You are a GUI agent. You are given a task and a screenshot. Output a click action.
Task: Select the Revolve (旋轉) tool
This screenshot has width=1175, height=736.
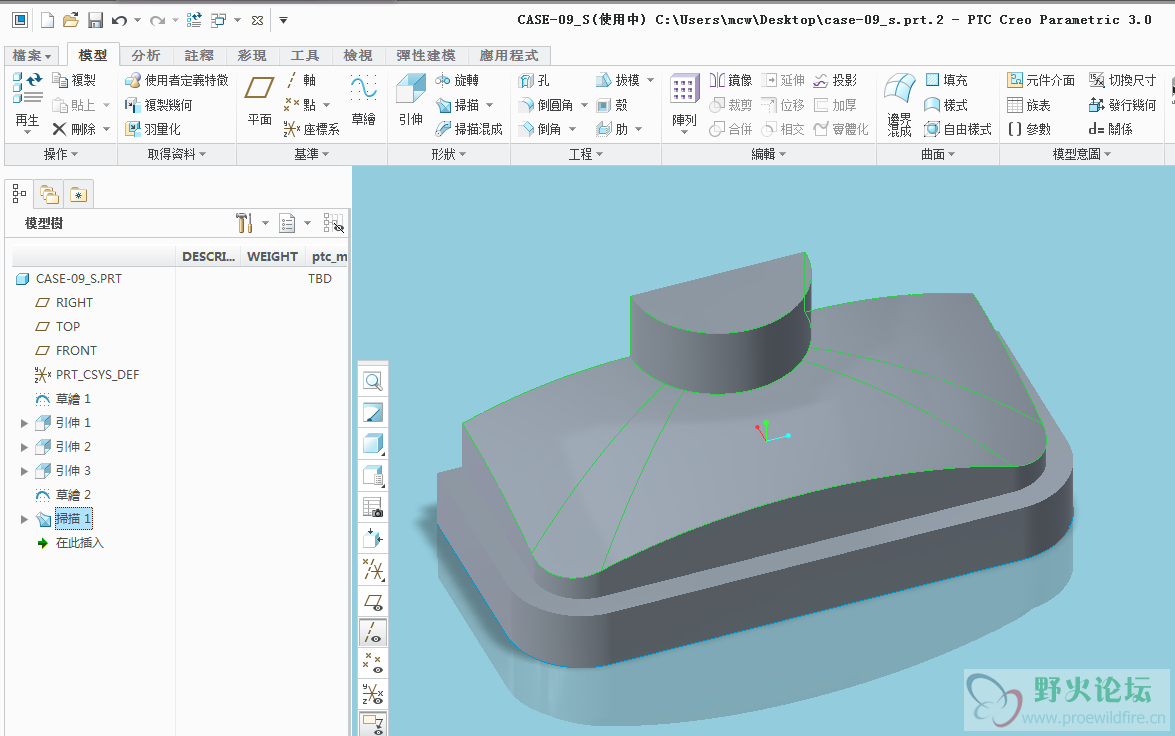point(457,80)
